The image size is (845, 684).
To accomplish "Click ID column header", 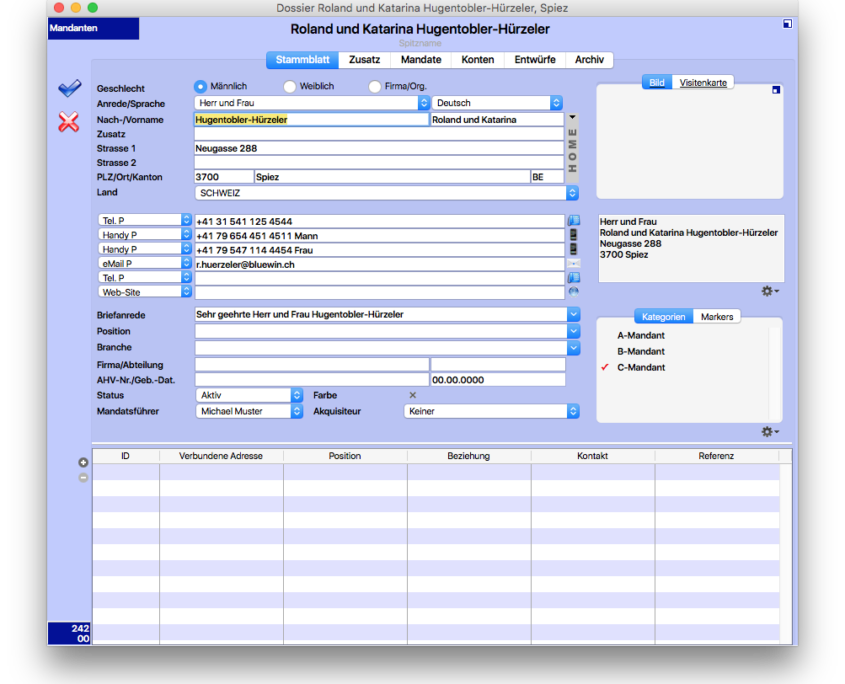I will pyautogui.click(x=126, y=456).
